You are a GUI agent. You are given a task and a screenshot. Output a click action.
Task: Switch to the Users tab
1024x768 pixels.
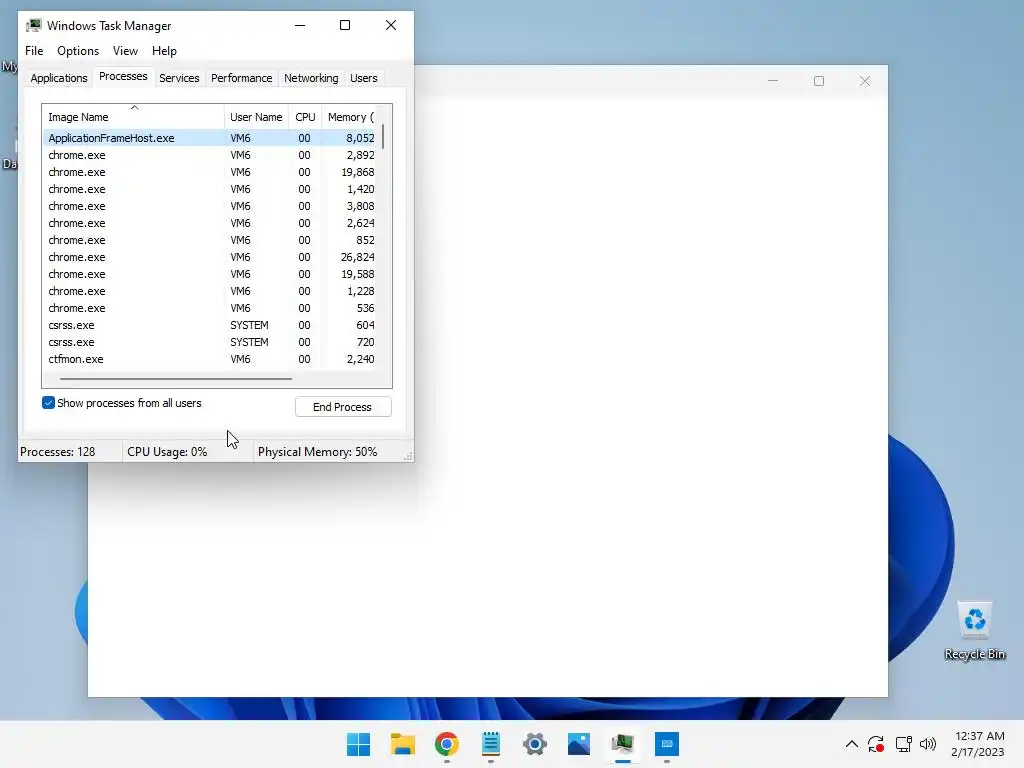click(364, 78)
